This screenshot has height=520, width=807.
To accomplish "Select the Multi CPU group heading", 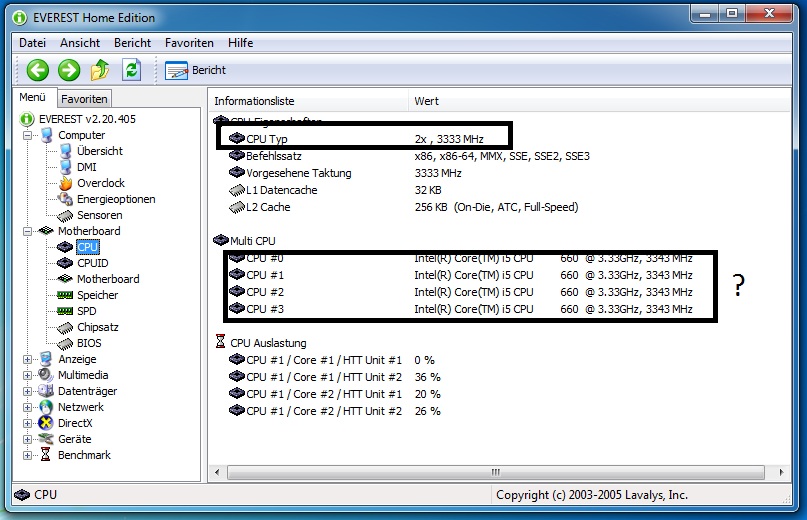I will (x=244, y=241).
